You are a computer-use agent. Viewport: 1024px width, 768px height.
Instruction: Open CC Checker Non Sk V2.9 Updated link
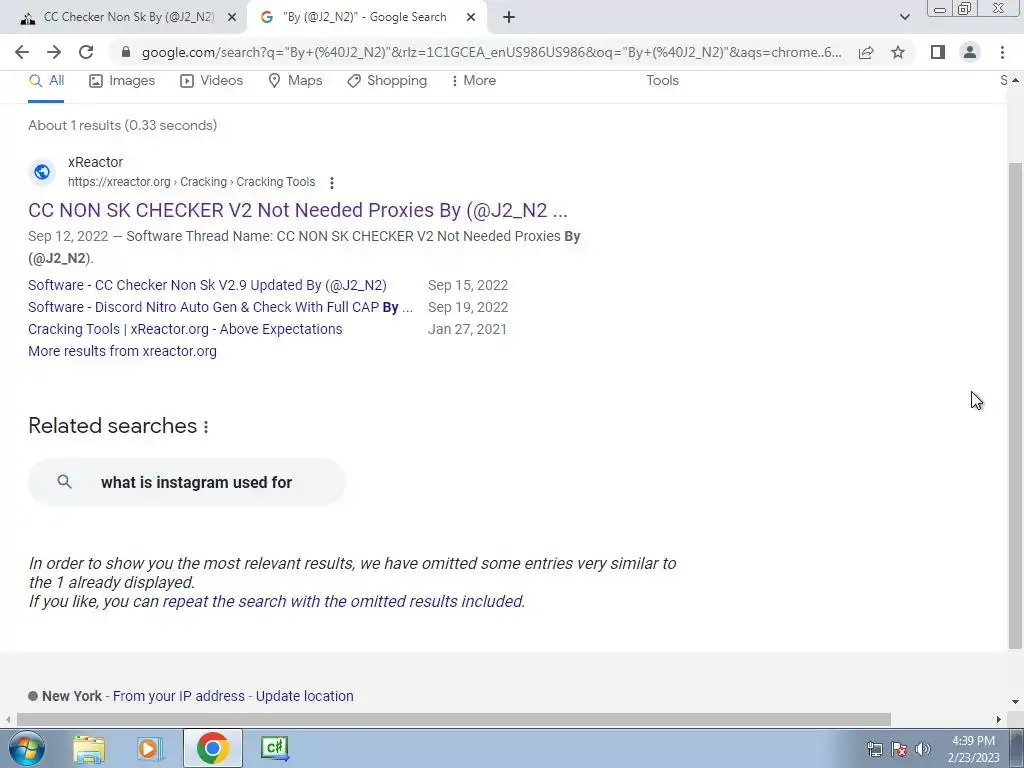(207, 285)
